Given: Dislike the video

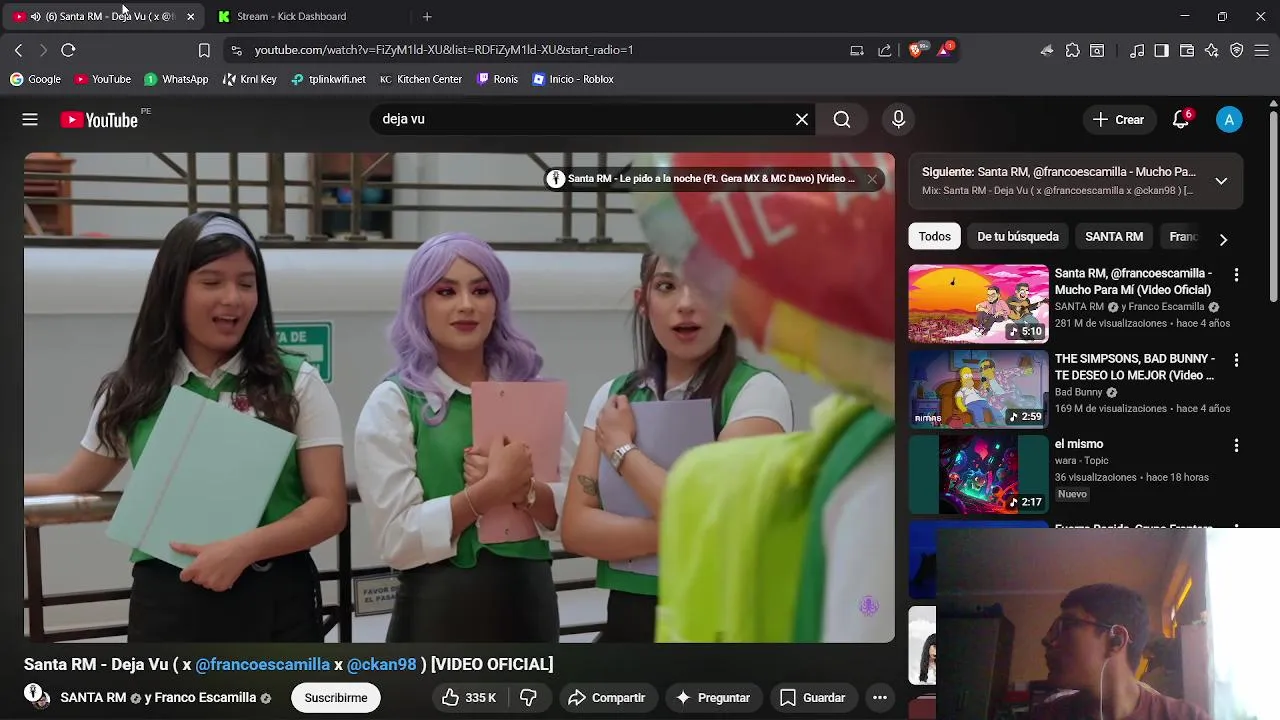Looking at the screenshot, I should click(529, 698).
